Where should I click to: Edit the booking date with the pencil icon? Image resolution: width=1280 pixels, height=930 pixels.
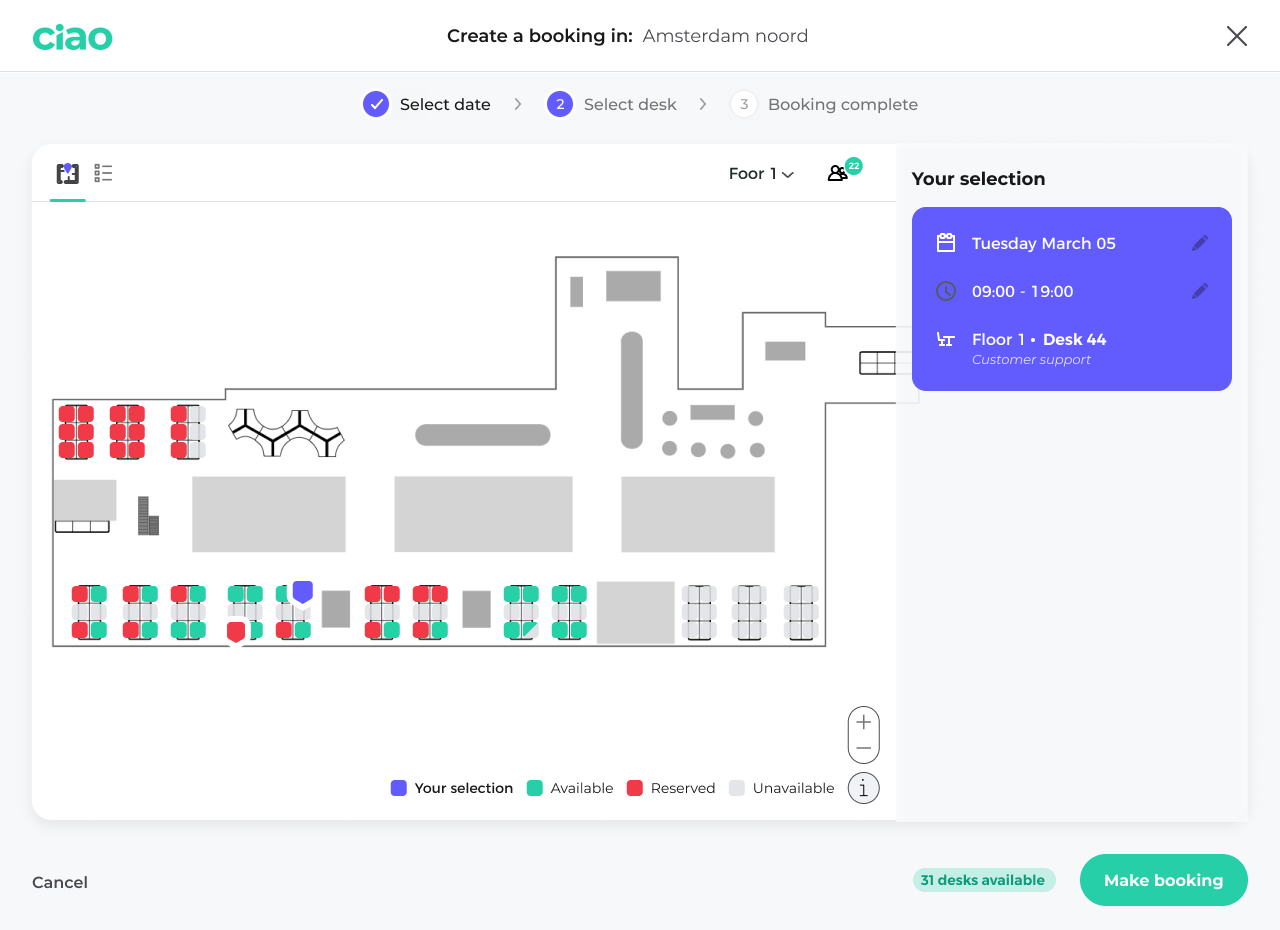[x=1200, y=242]
